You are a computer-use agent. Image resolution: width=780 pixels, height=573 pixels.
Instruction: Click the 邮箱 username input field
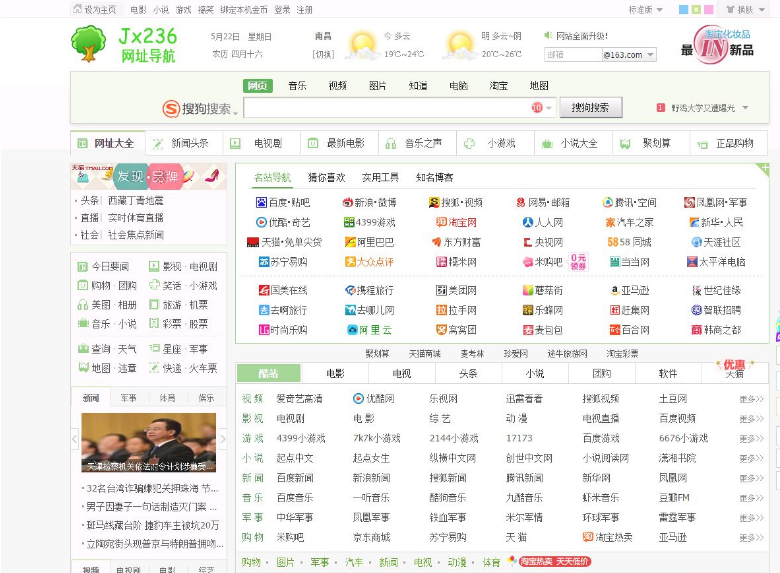tap(573, 55)
